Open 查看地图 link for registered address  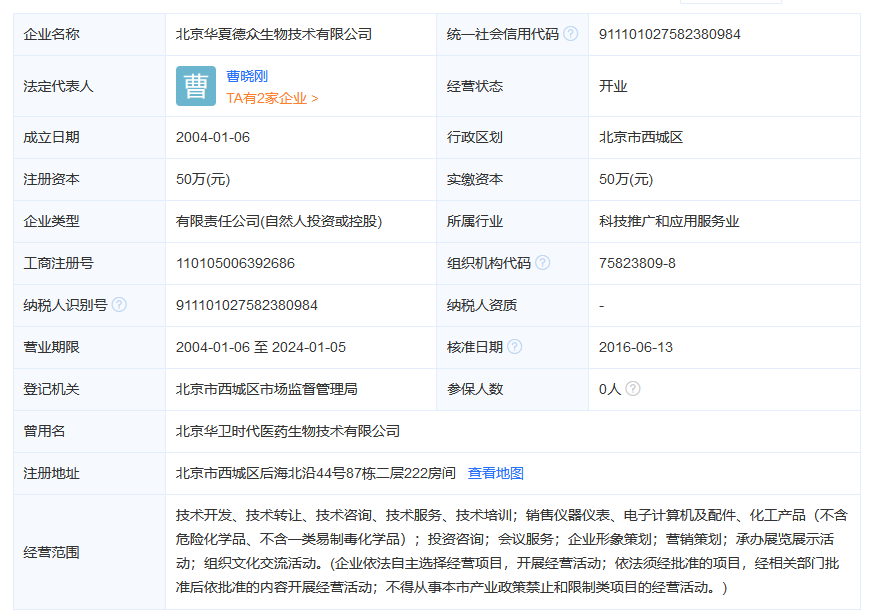click(x=496, y=473)
